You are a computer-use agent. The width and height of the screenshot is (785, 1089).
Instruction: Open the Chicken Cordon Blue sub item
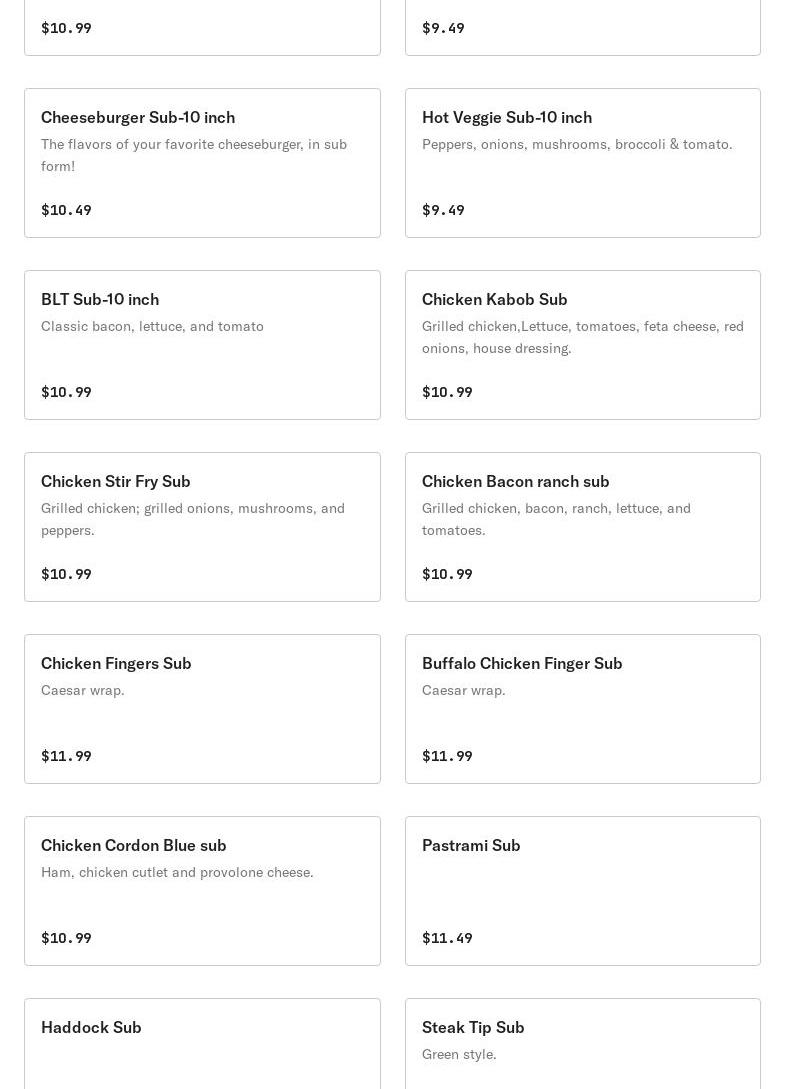202,891
